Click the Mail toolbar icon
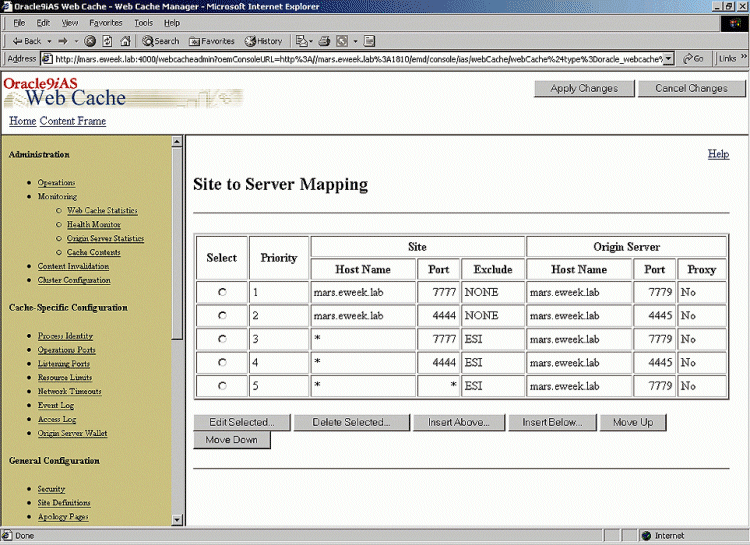This screenshot has height=545, width=750. point(304,41)
